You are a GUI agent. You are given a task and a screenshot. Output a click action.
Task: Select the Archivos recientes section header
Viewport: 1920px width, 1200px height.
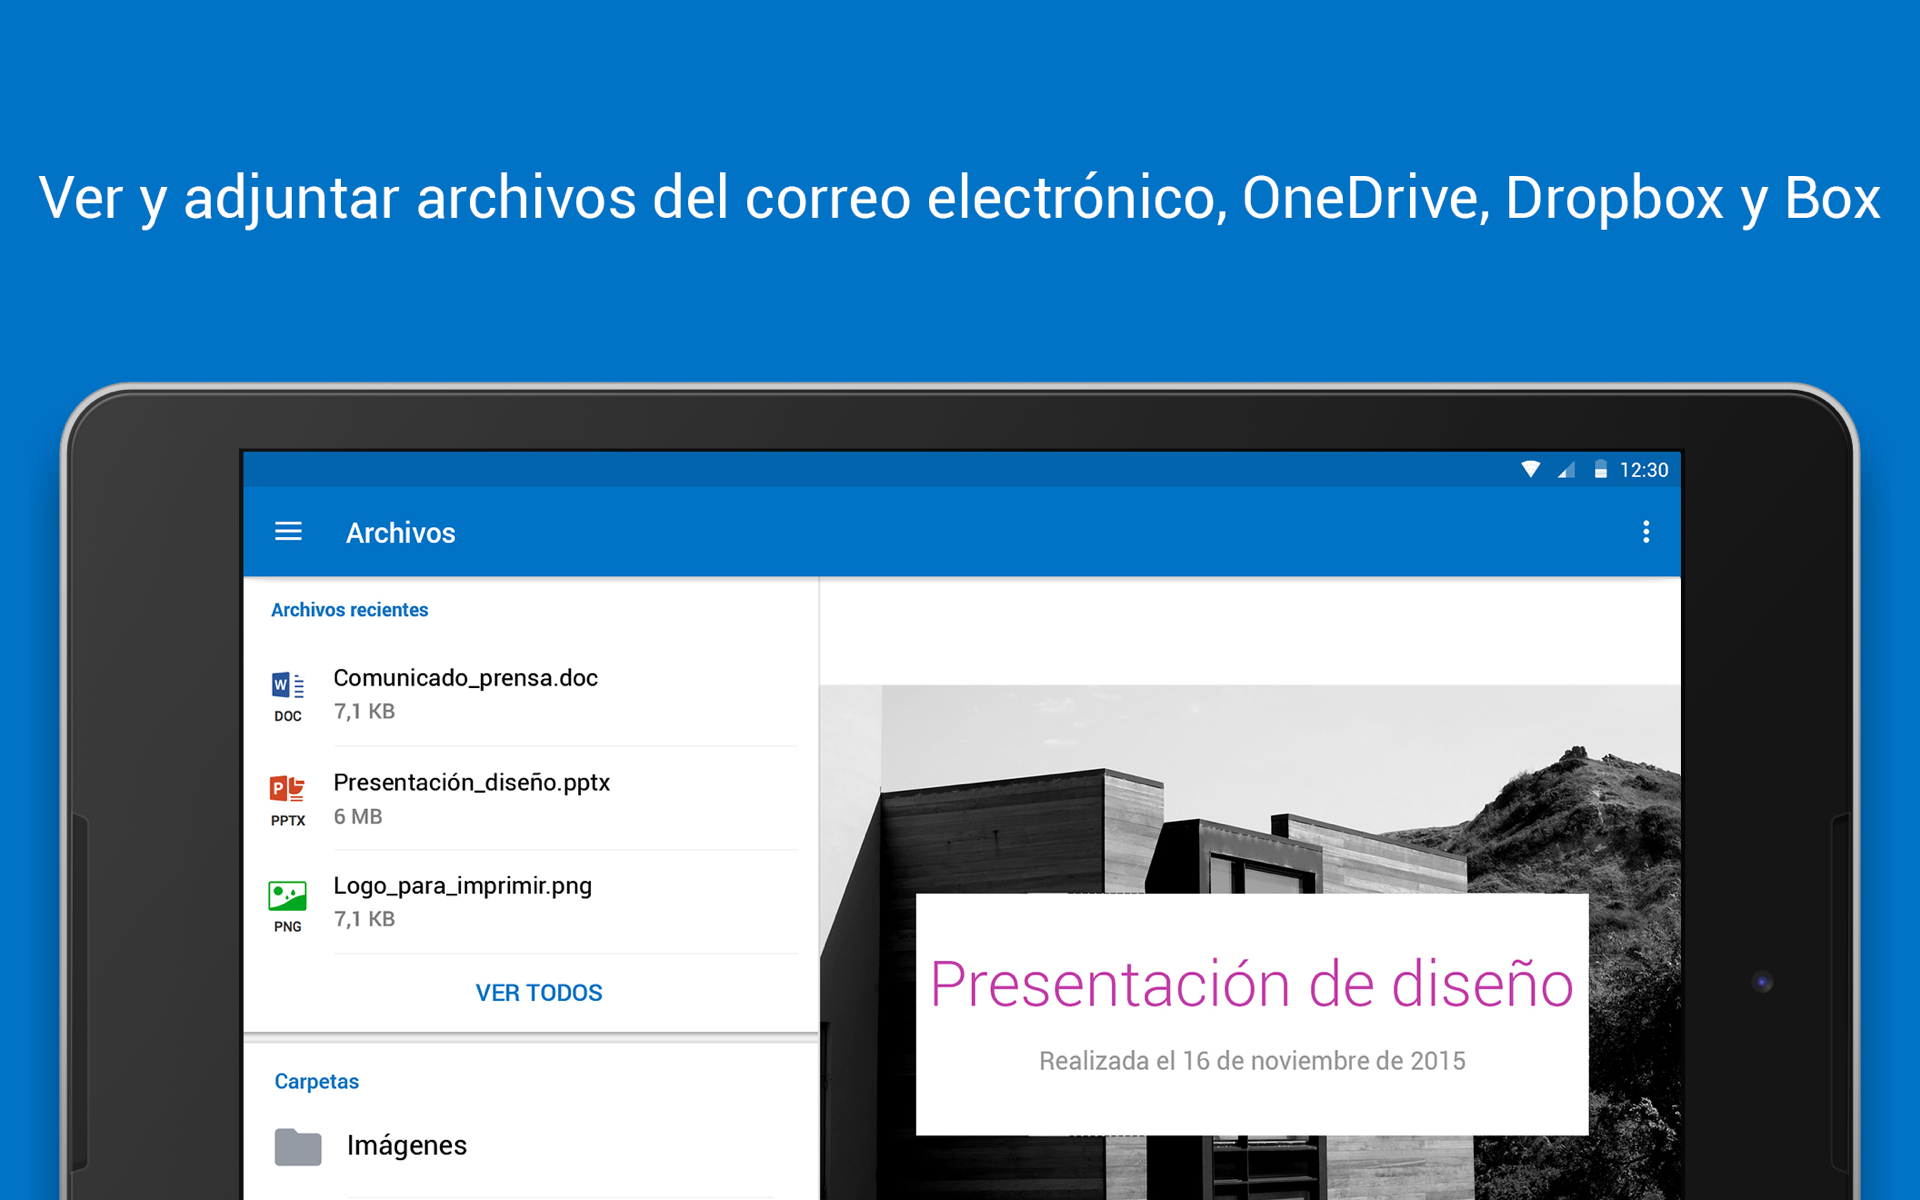click(349, 609)
